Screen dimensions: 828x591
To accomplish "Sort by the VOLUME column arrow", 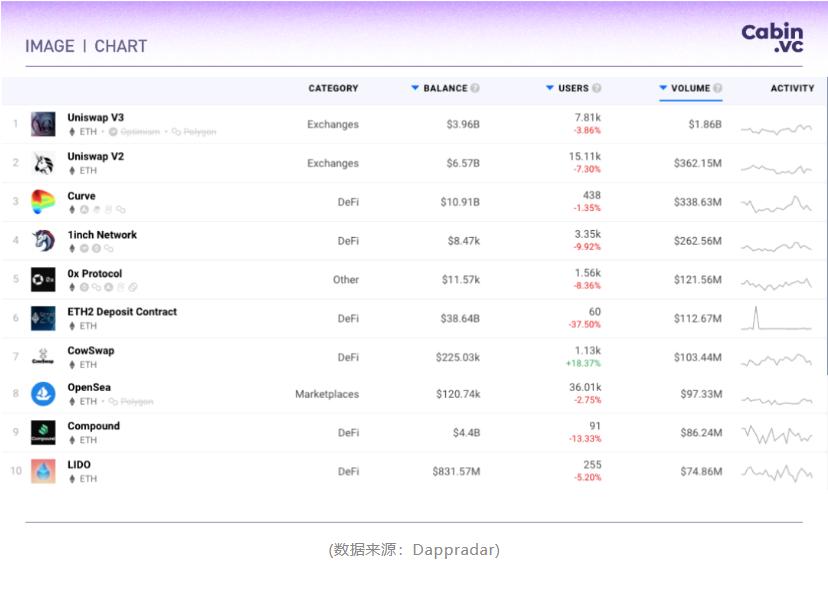I will (x=664, y=88).
